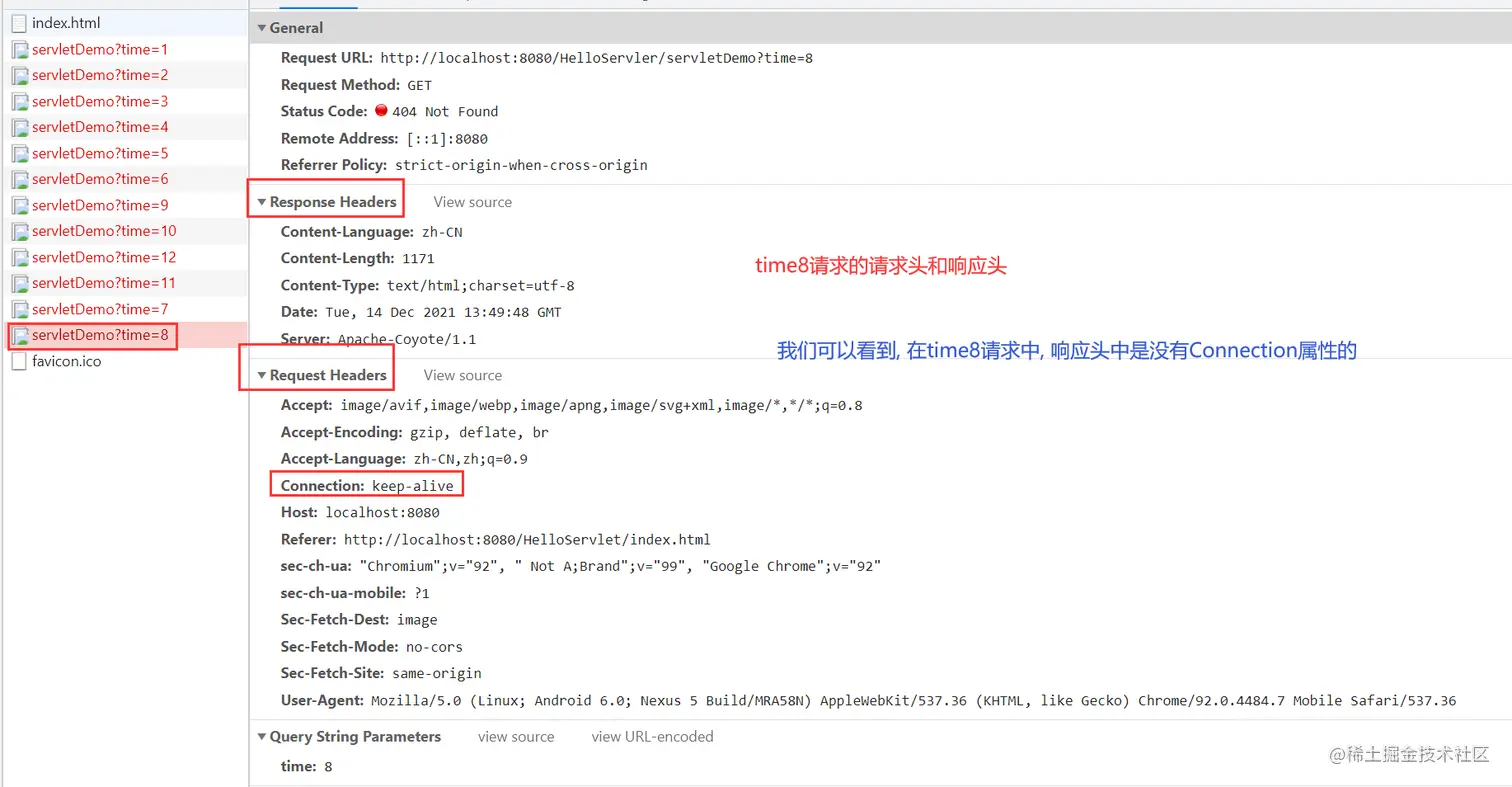Image resolution: width=1512 pixels, height=787 pixels.
Task: Click the red 404 status indicator dot
Action: click(x=381, y=111)
